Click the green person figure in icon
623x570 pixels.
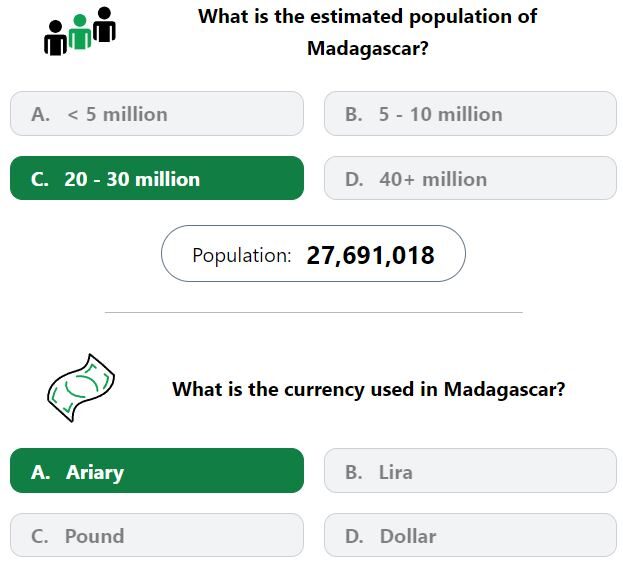(80, 32)
